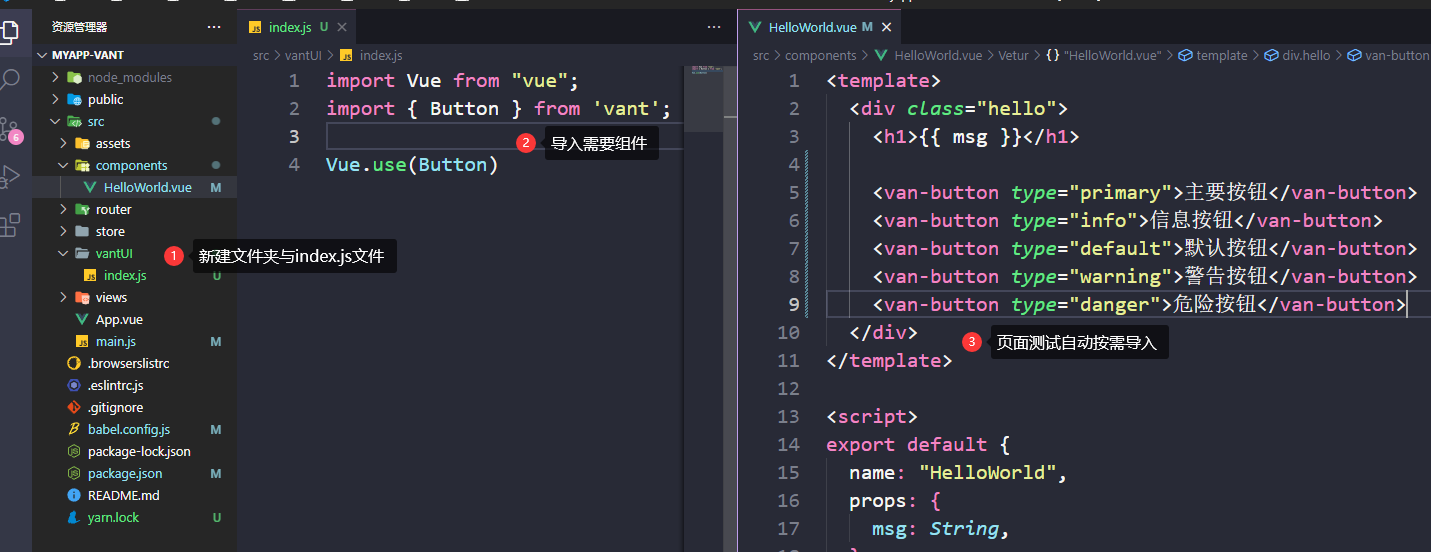The image size is (1431, 552).
Task: Open the Search view icon
Action: point(11,80)
